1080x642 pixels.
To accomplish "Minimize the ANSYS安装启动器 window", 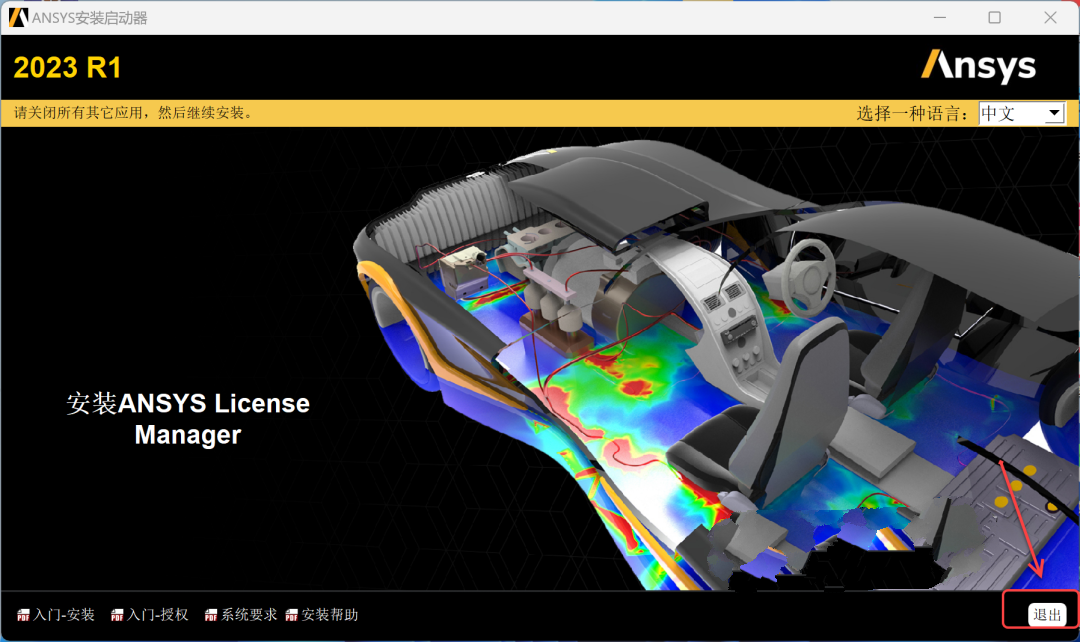I will pos(939,17).
